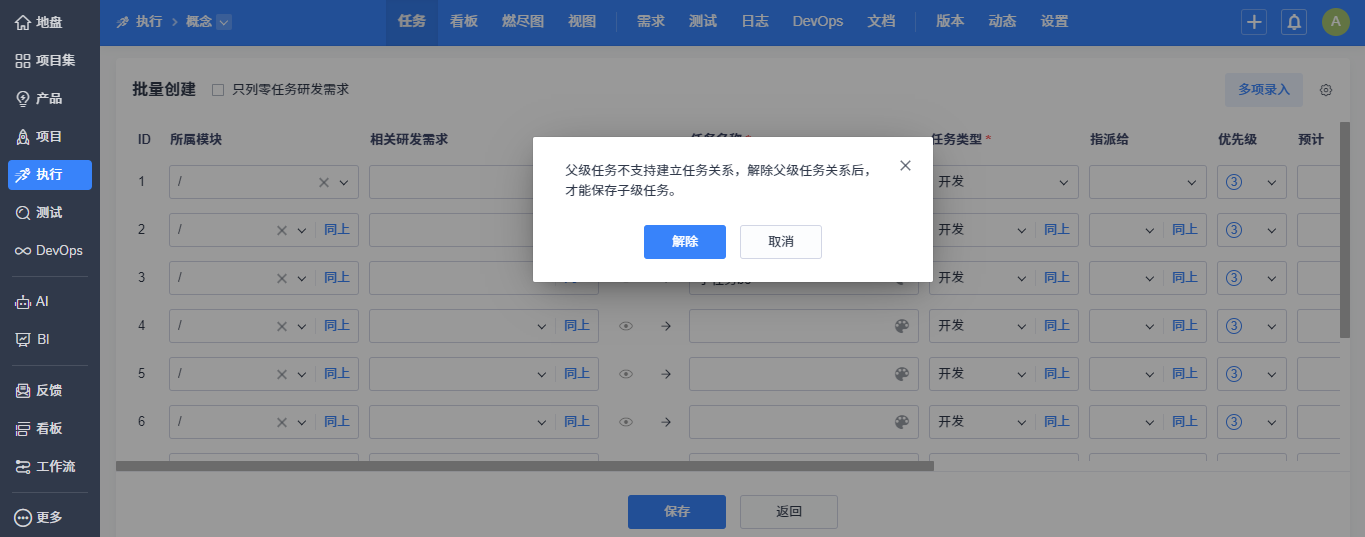This screenshot has height=537, width=1365.
Task: Open the batch create settings gear
Action: pos(1326,90)
